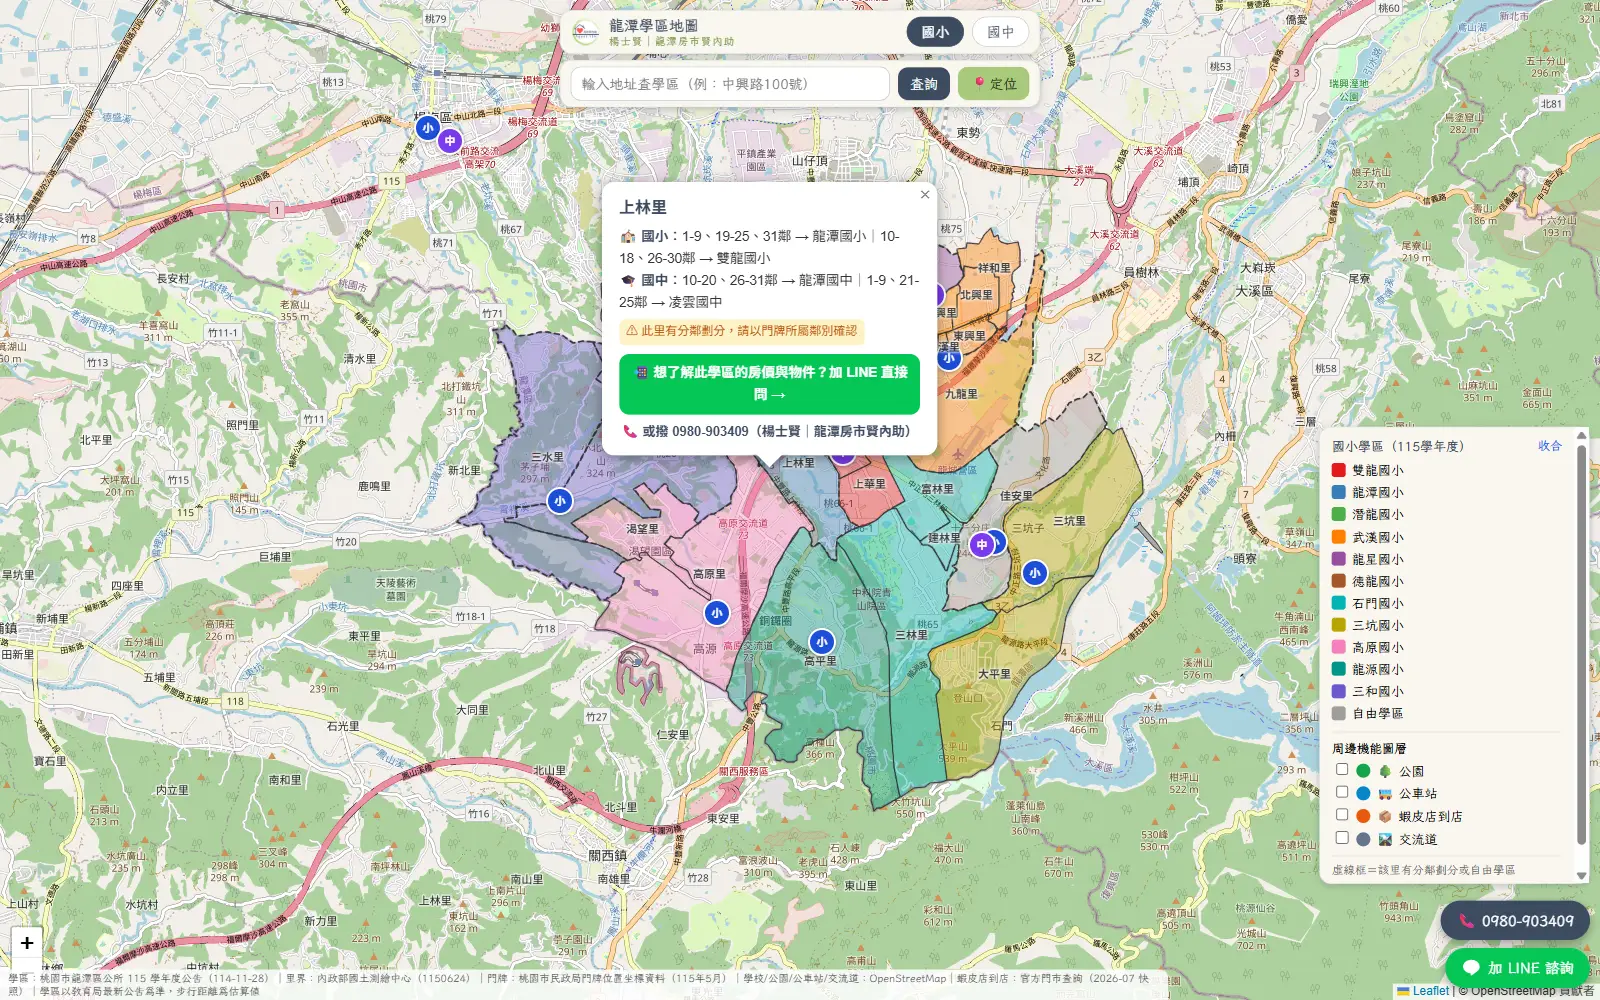
Task: Click the red 雙龍國小 legend swatch
Action: 1339,470
